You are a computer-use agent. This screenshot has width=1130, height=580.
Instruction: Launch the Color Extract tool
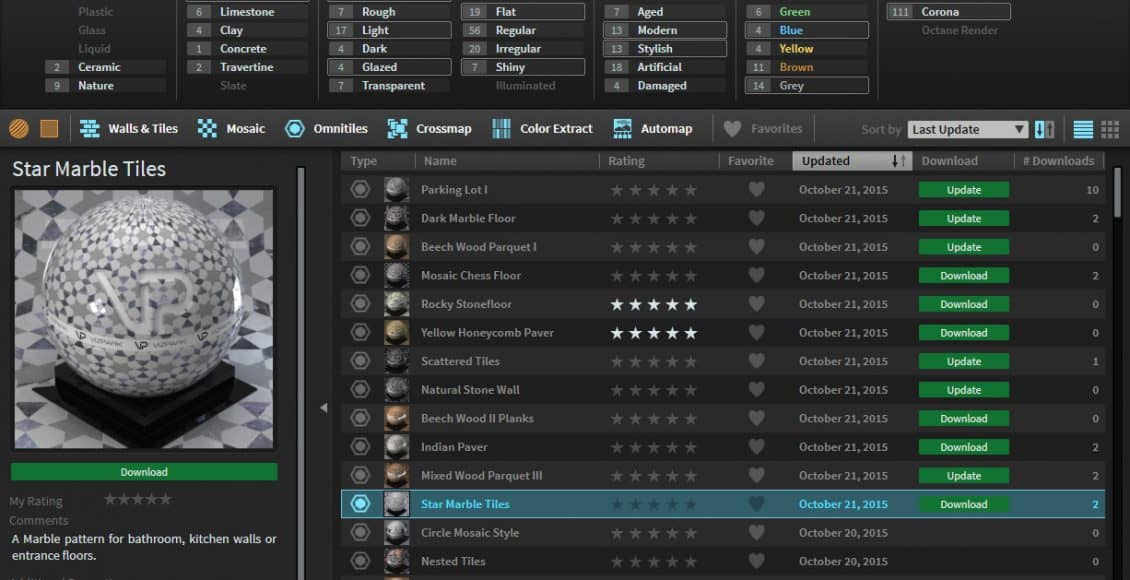pyautogui.click(x=543, y=129)
